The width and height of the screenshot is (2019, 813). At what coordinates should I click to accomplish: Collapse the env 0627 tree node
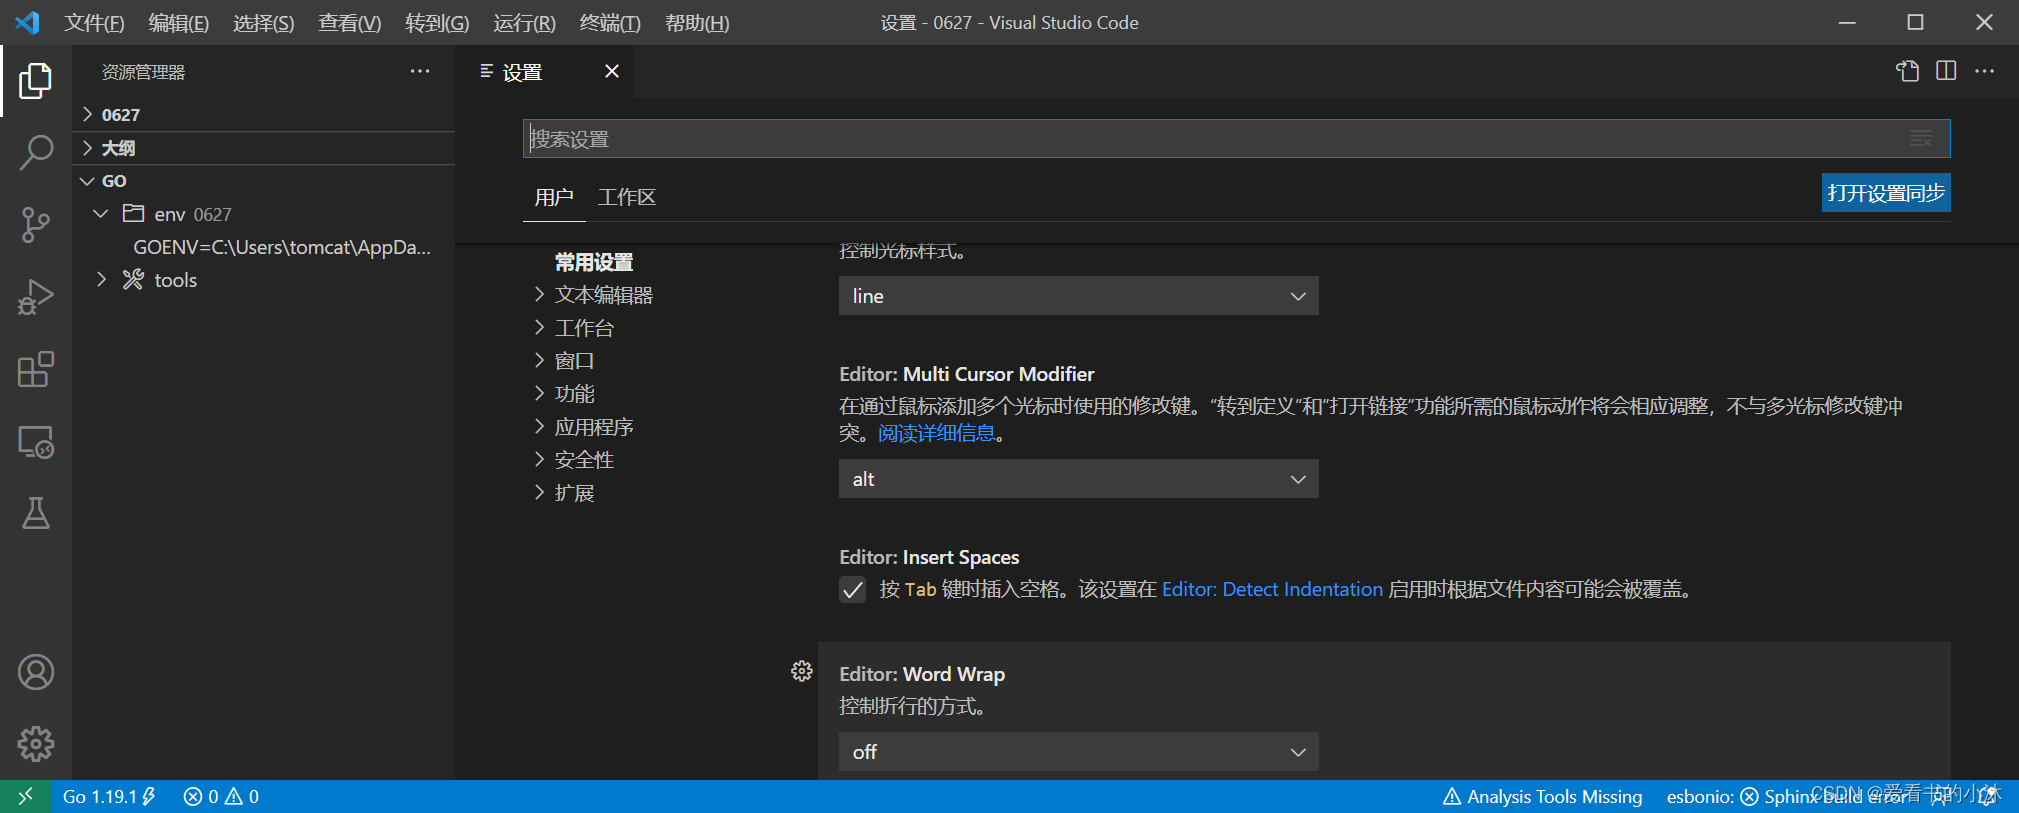point(101,214)
